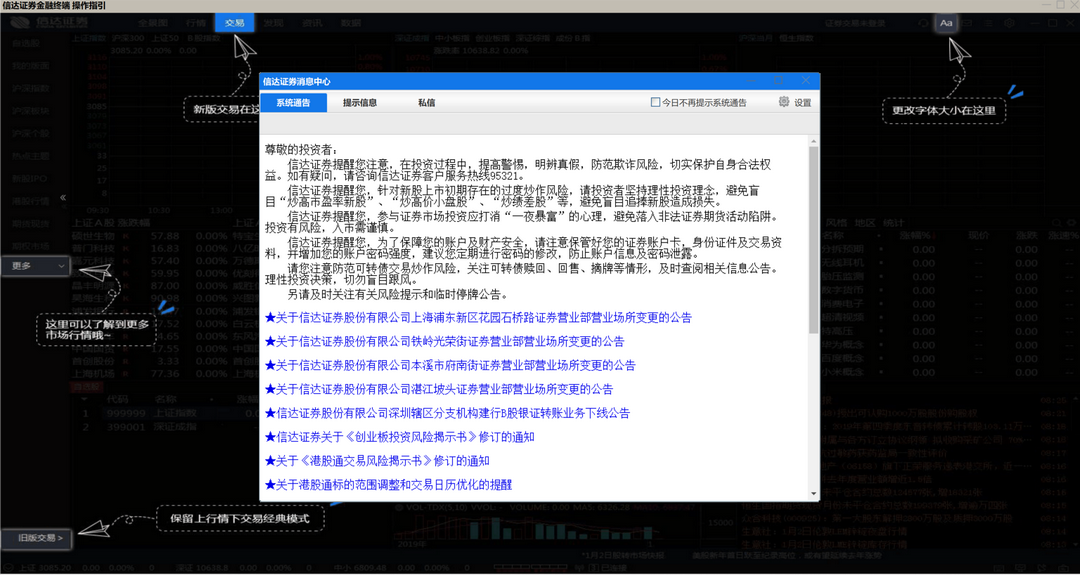Open the 港股通交易风险揭示书 revision notice

tap(377, 461)
